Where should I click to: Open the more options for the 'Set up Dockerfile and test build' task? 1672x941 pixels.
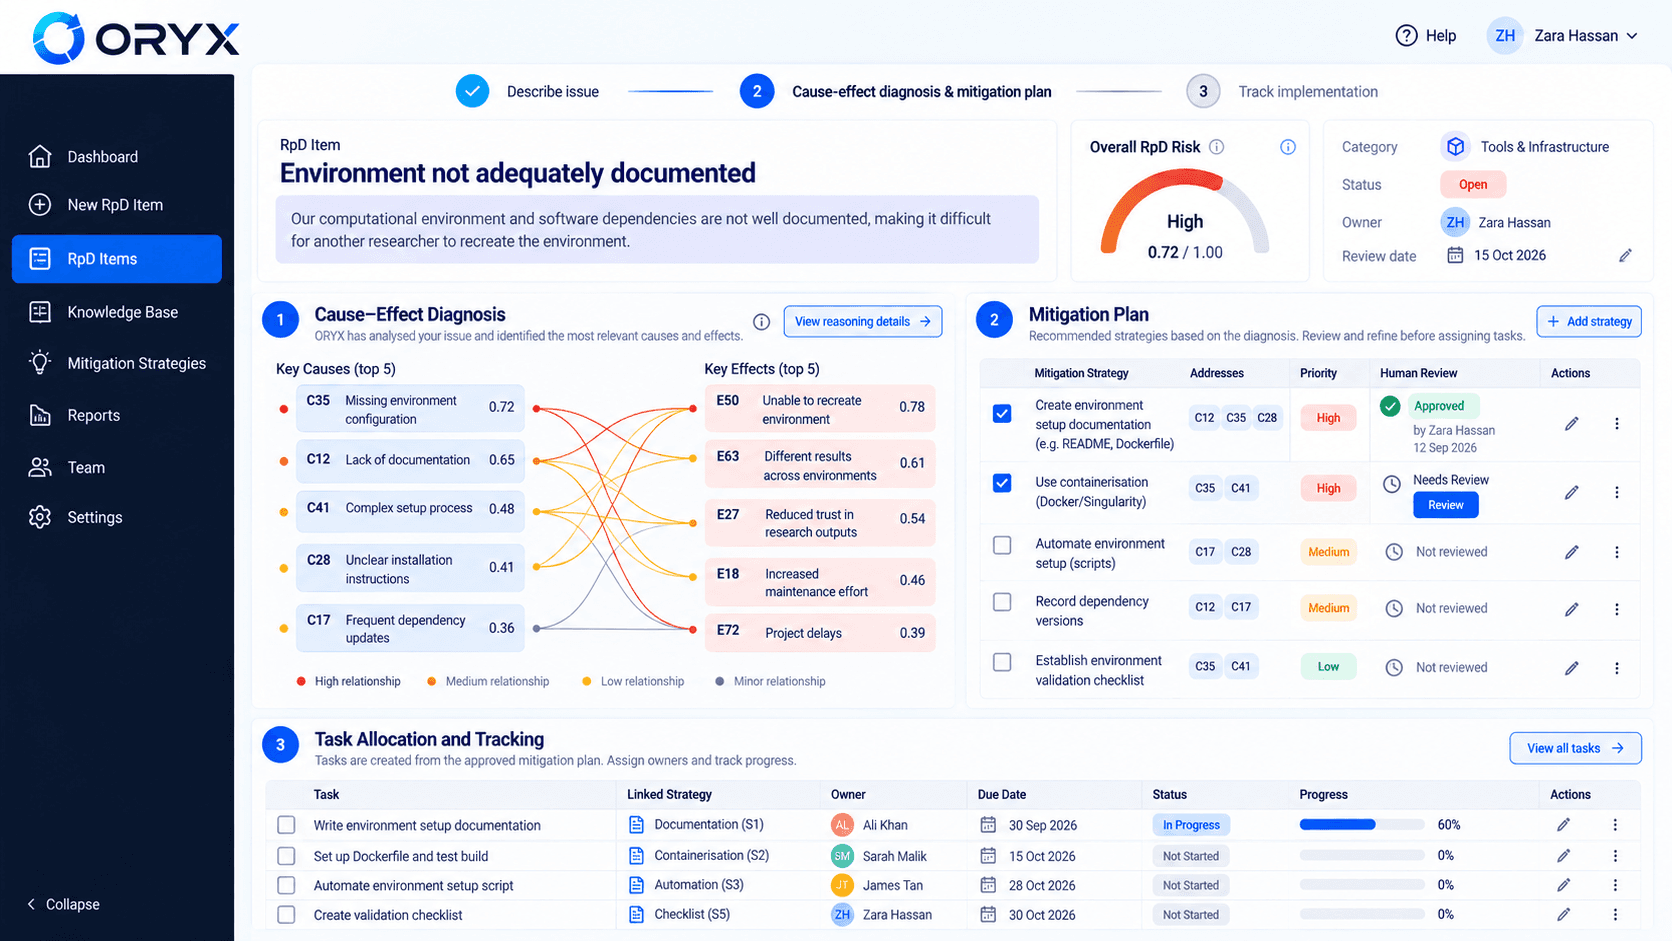(1615, 856)
